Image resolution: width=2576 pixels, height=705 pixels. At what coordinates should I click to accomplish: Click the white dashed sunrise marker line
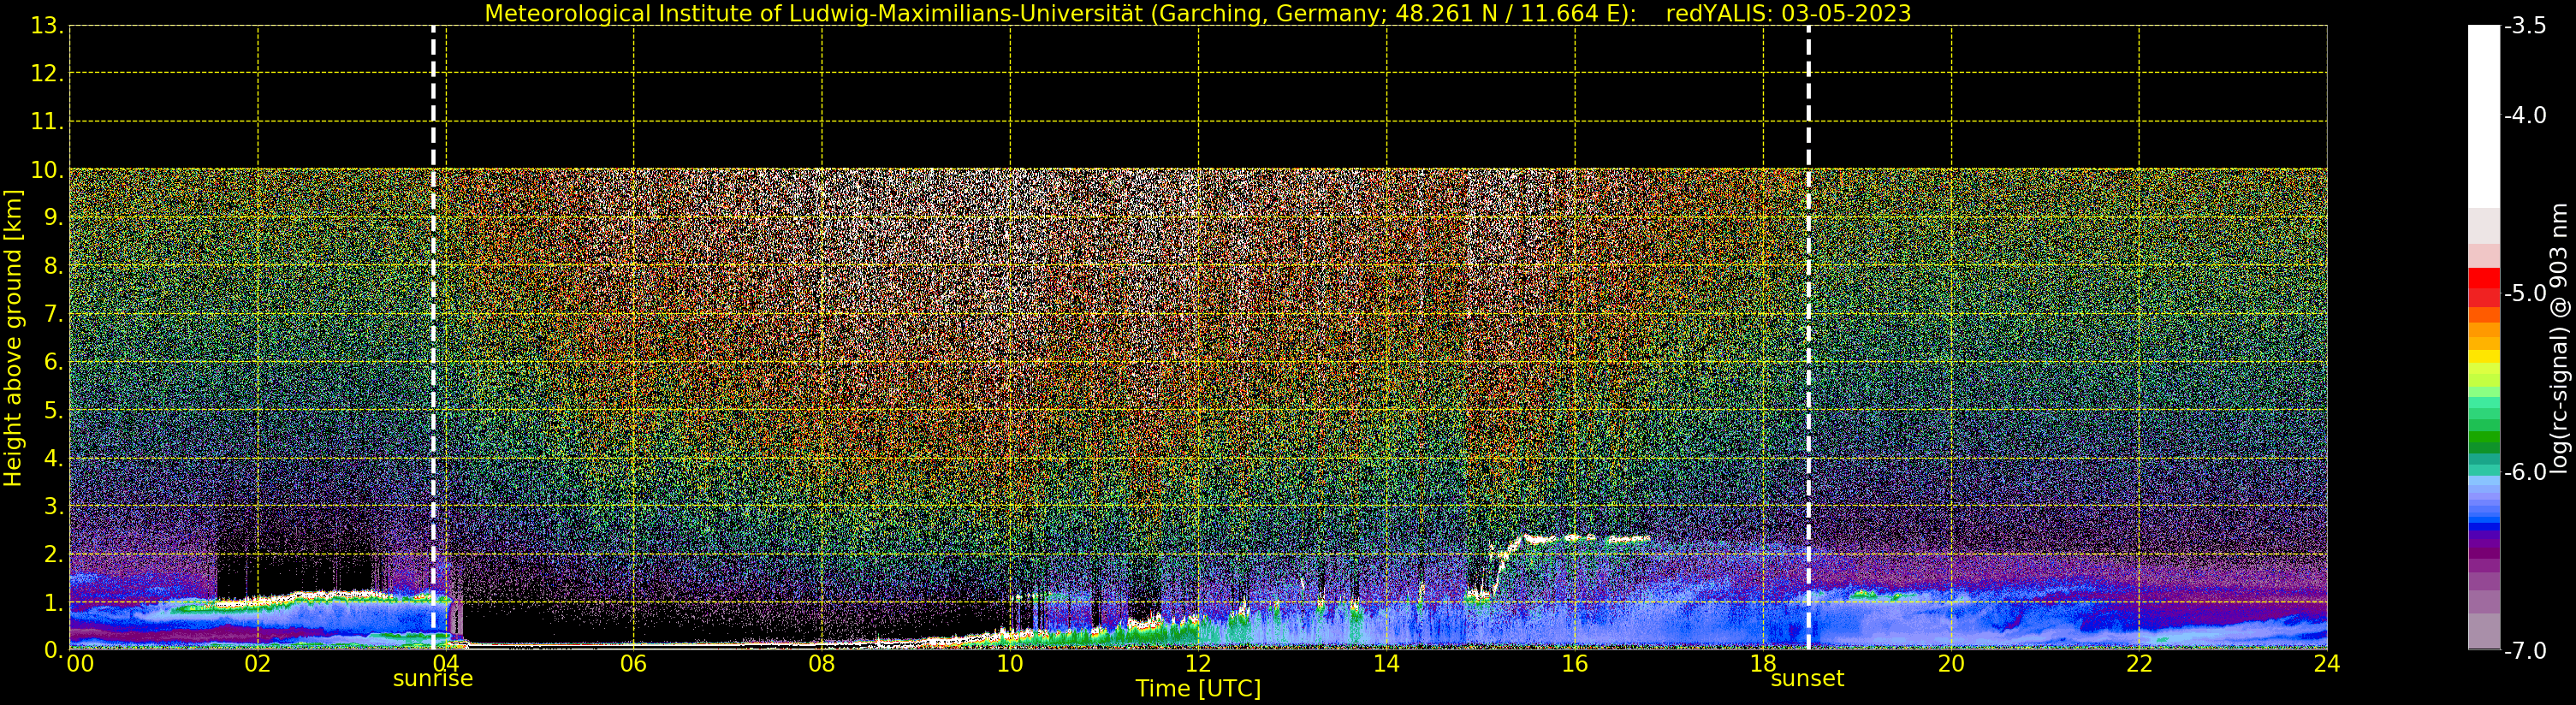[x=433, y=338]
